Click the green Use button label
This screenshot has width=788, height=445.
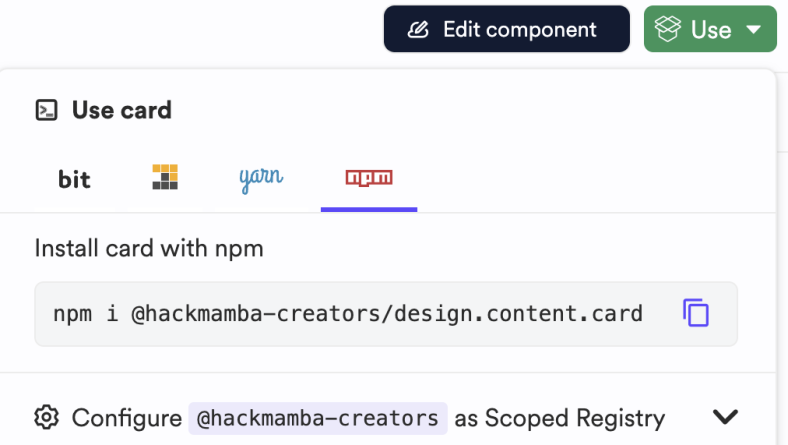click(x=710, y=30)
